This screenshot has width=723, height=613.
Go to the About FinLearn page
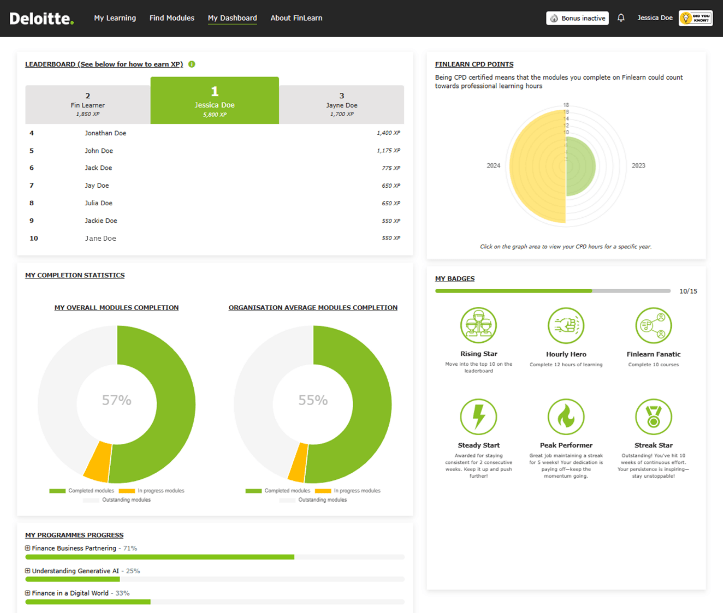click(x=295, y=18)
